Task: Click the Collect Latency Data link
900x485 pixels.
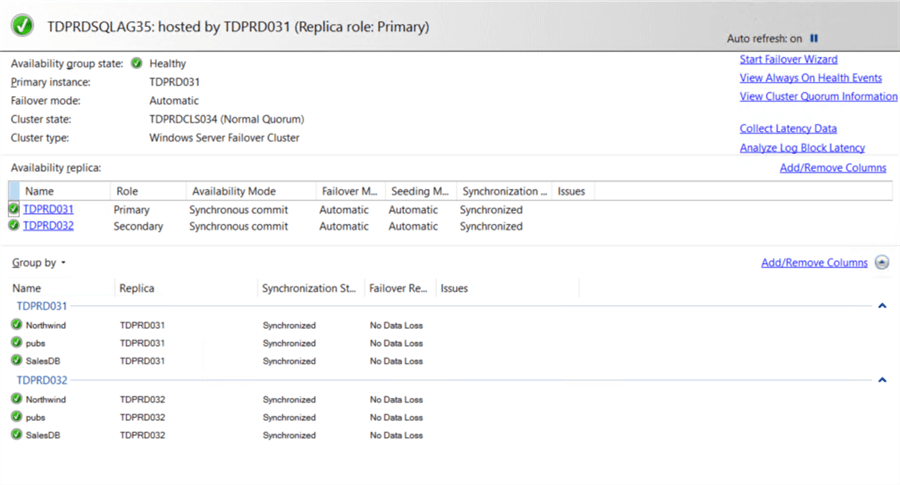Action: (788, 129)
